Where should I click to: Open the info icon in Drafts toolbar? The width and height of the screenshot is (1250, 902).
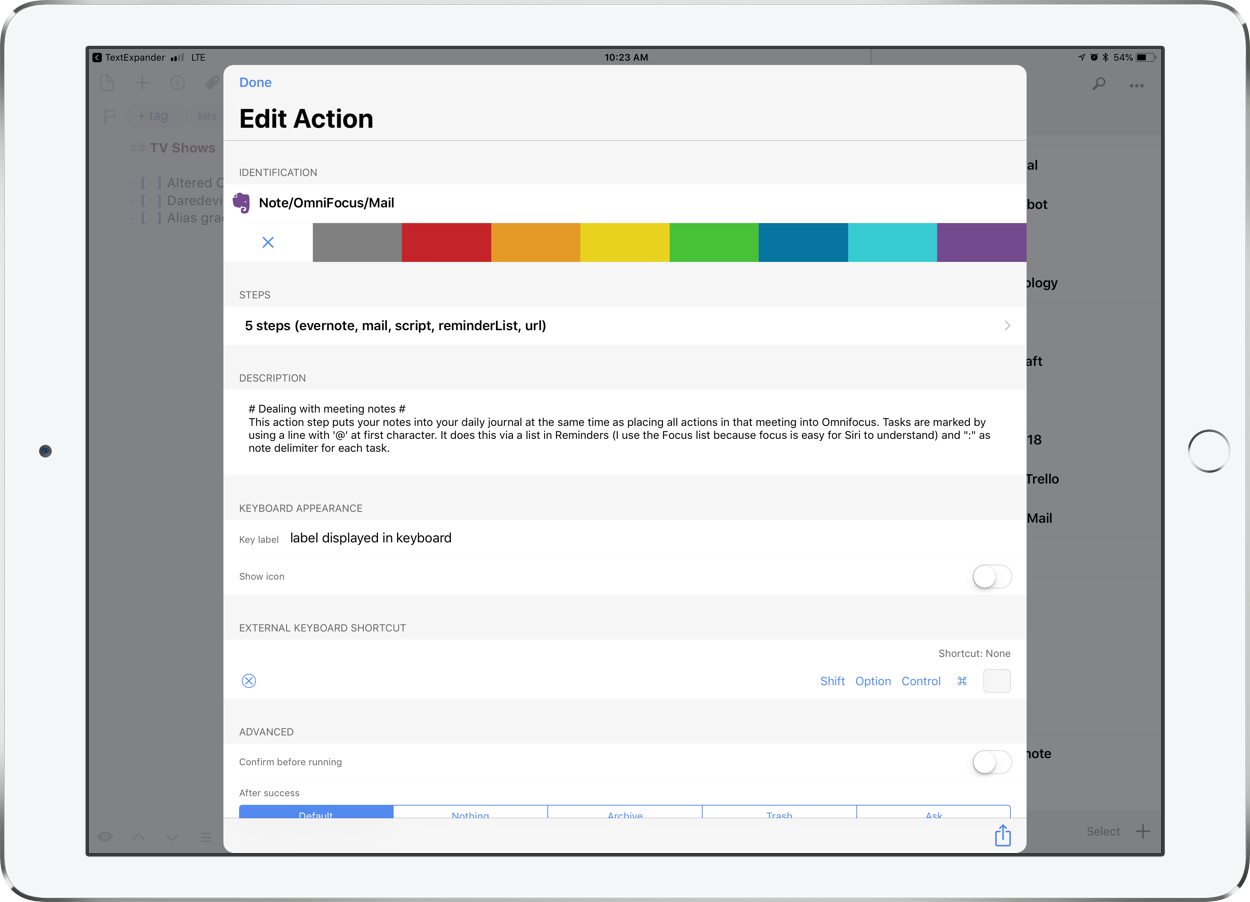pyautogui.click(x=177, y=83)
